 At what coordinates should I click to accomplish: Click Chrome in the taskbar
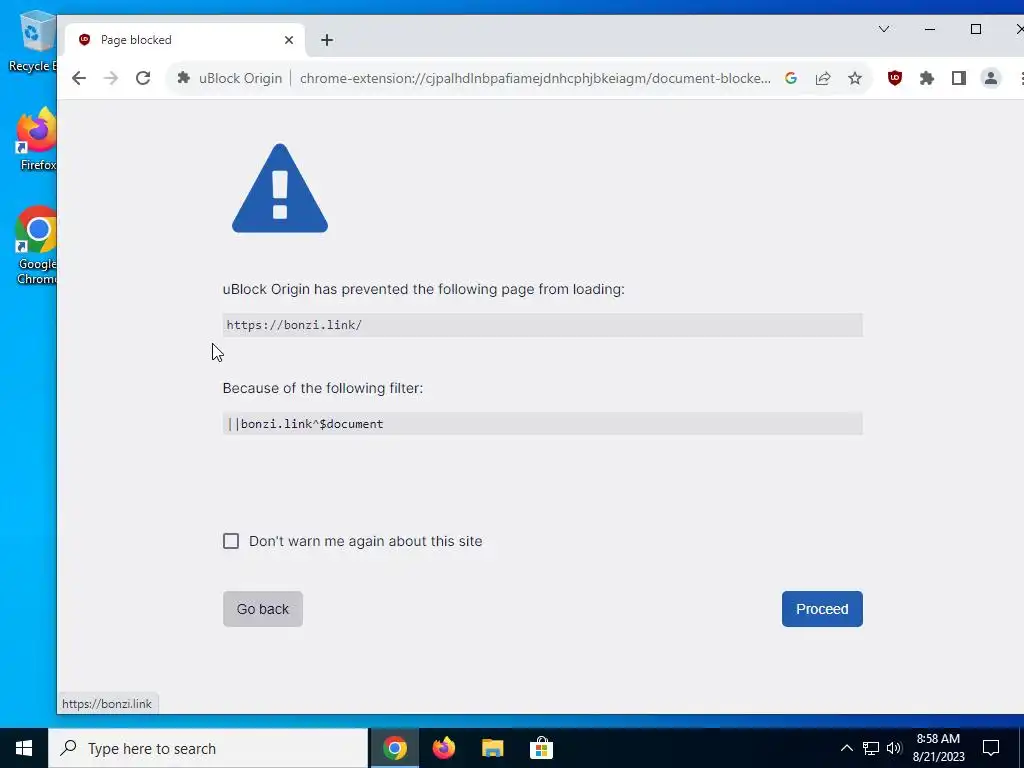tap(394, 748)
